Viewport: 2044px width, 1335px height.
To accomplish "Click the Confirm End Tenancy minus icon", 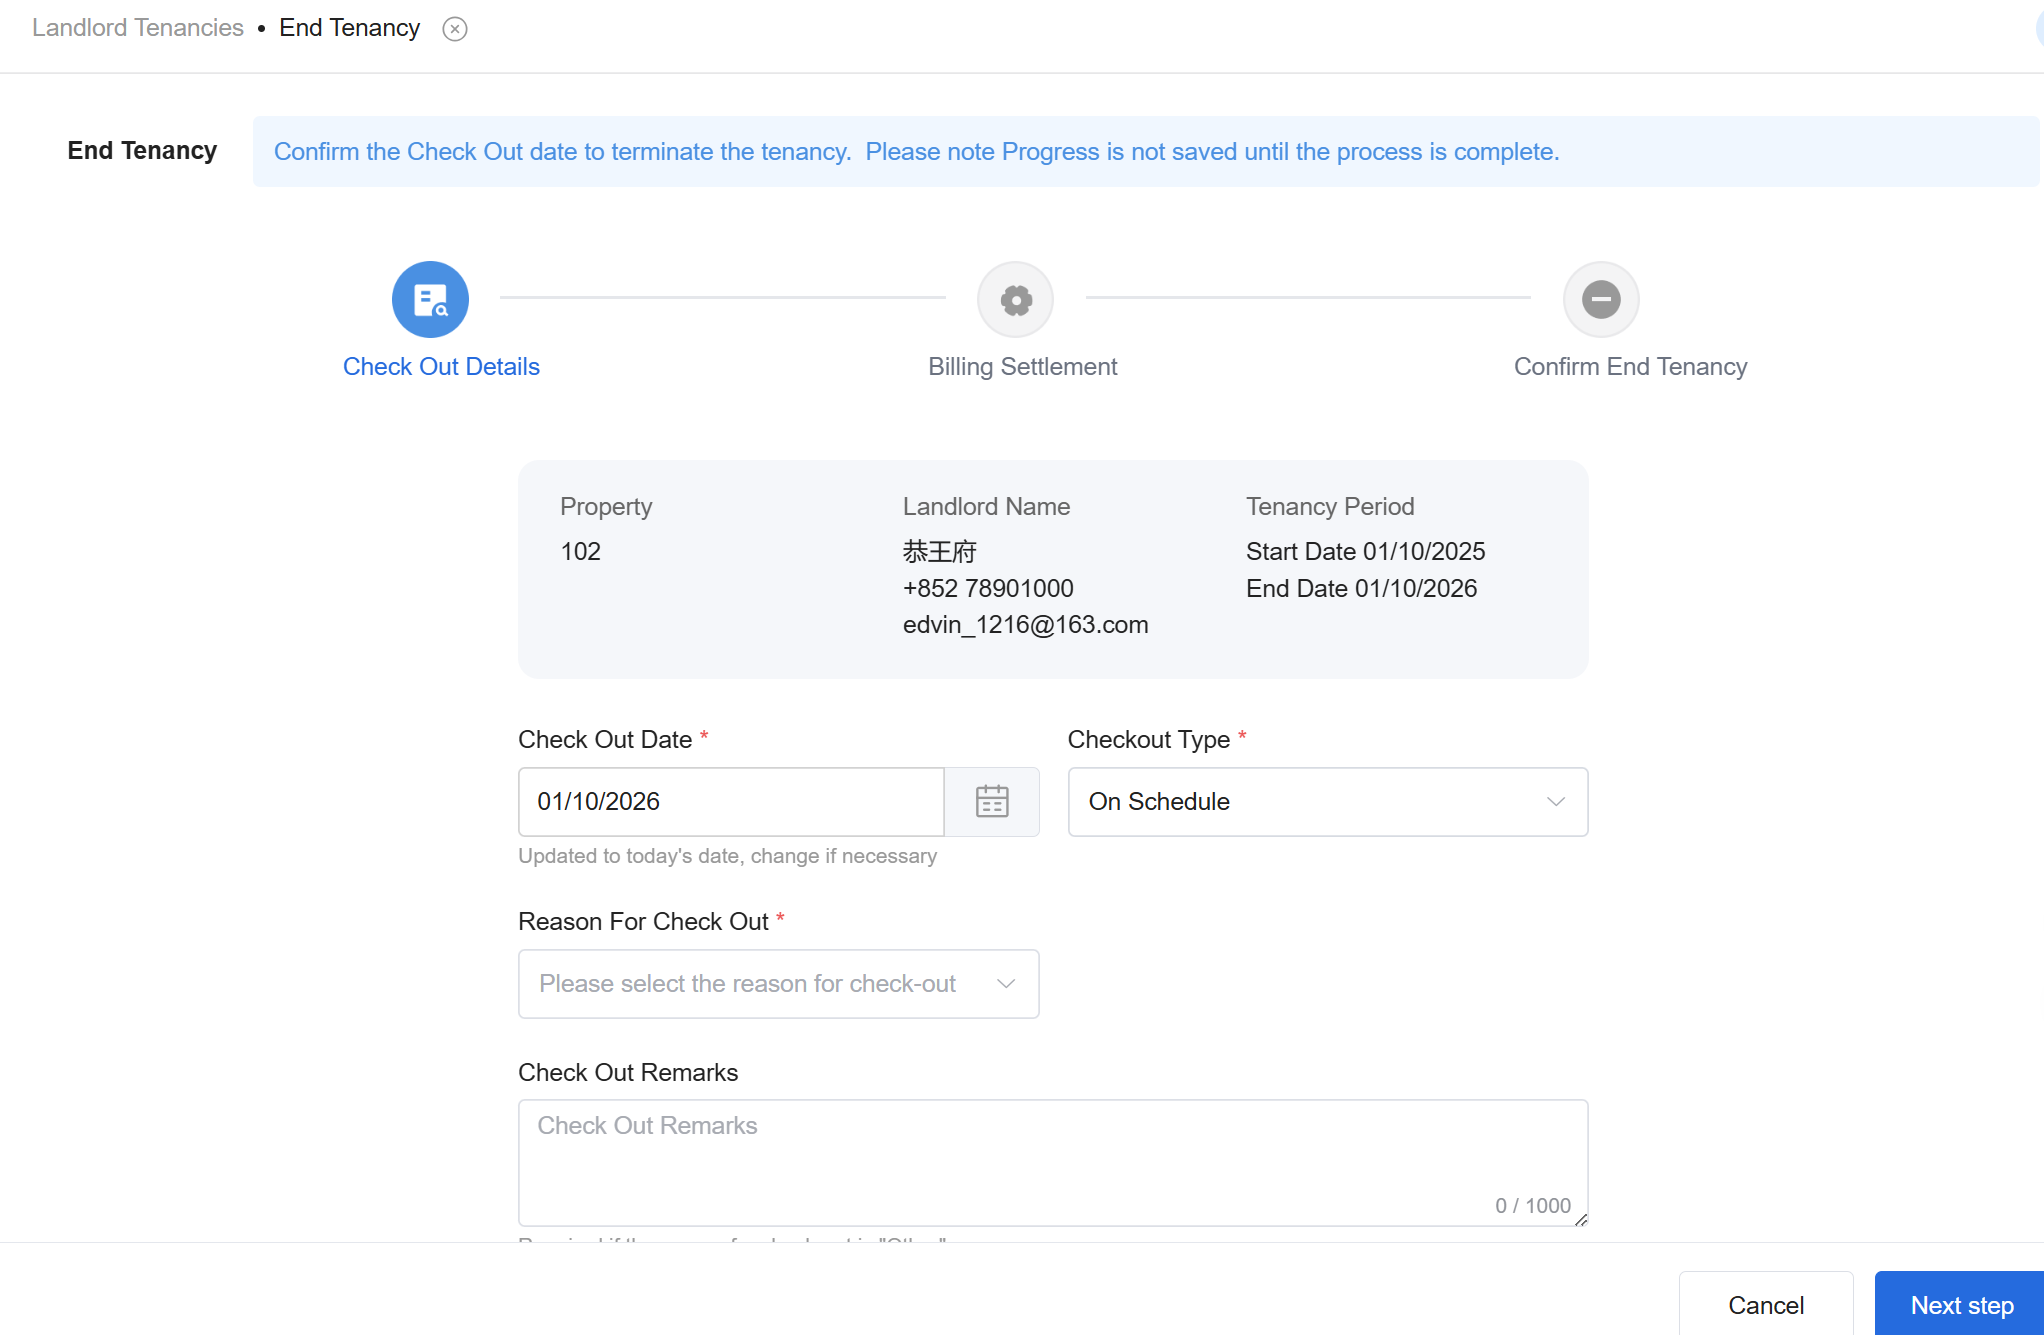I will click(x=1600, y=299).
